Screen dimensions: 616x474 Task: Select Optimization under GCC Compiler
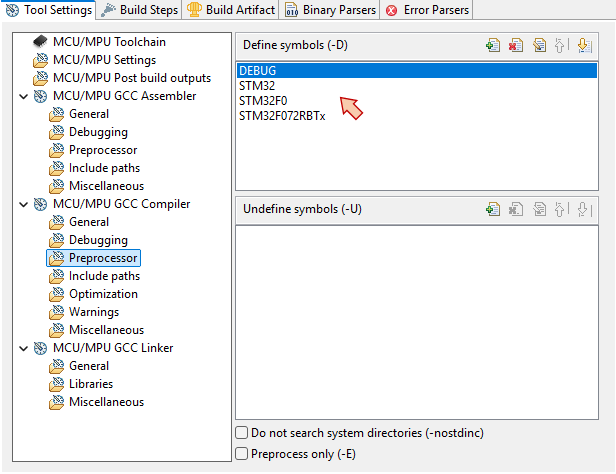tap(103, 294)
